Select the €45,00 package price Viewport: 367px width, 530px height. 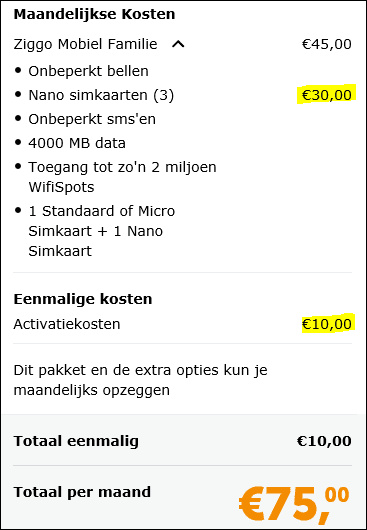(x=326, y=44)
